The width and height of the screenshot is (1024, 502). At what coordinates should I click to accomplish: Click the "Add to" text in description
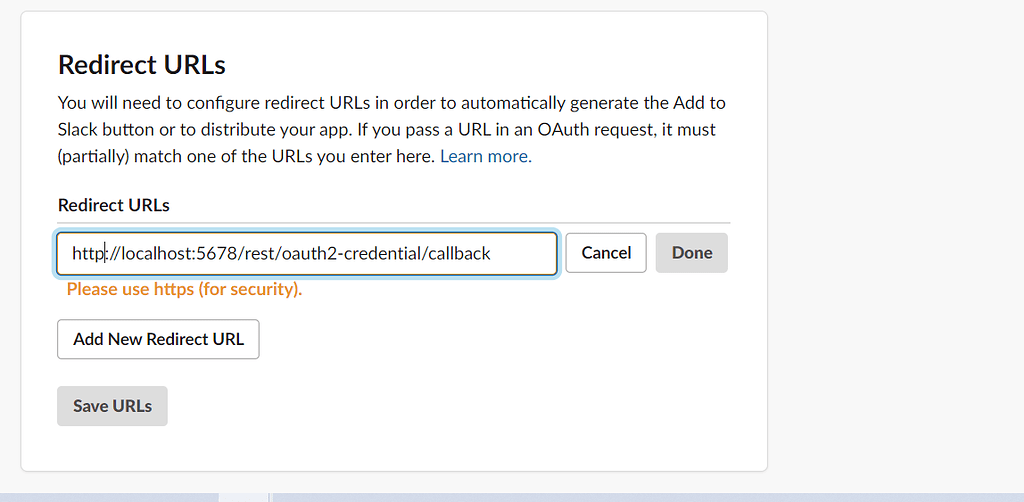[701, 102]
